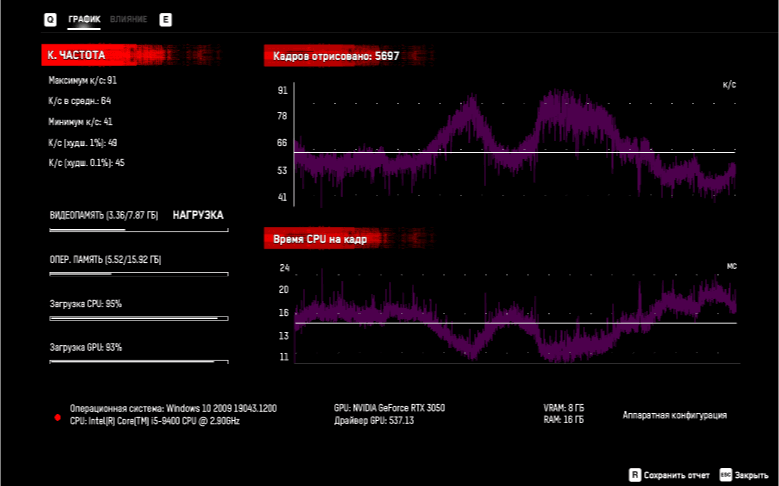Click ВИДЕОПАМЯТЬ (3.36/7.87 ГБ) label
The image size is (779, 486).
coord(104,215)
